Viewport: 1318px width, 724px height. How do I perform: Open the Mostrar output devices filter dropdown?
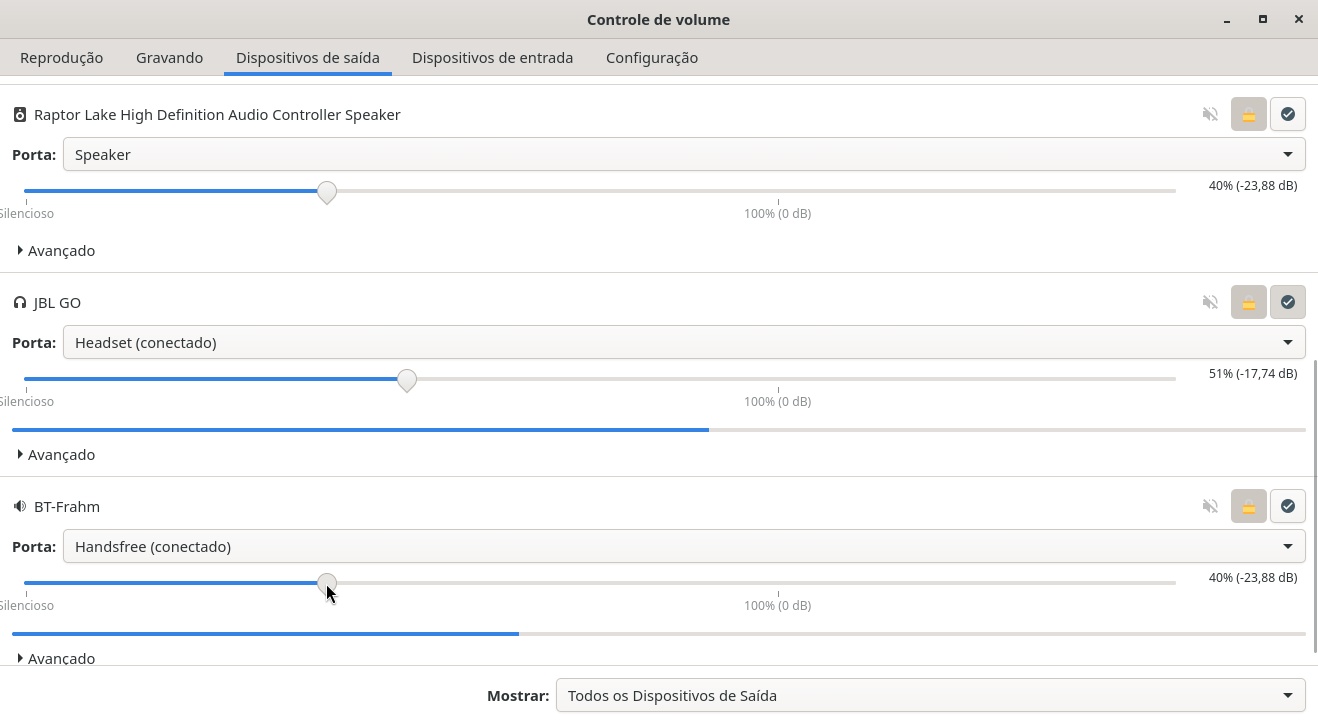(x=929, y=696)
